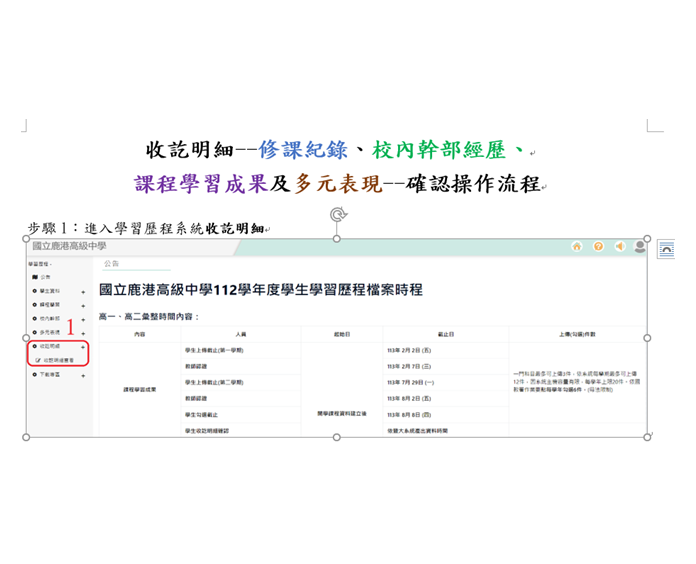Select 學生資料 in the left sidebar
696x564 pixels.
click(50, 291)
